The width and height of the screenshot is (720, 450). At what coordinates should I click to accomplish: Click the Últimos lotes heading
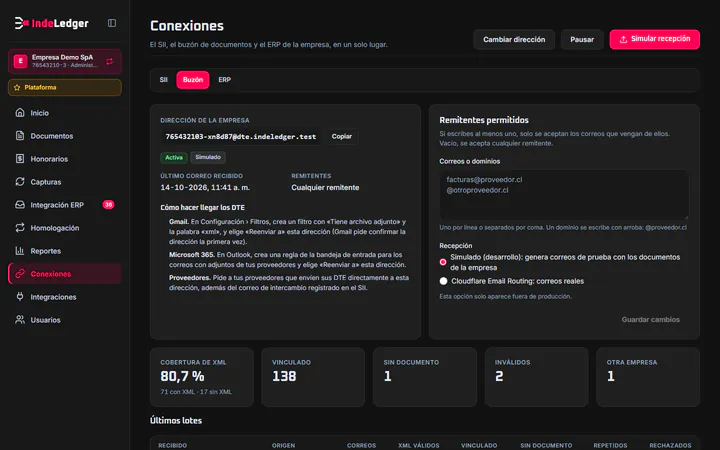click(176, 421)
